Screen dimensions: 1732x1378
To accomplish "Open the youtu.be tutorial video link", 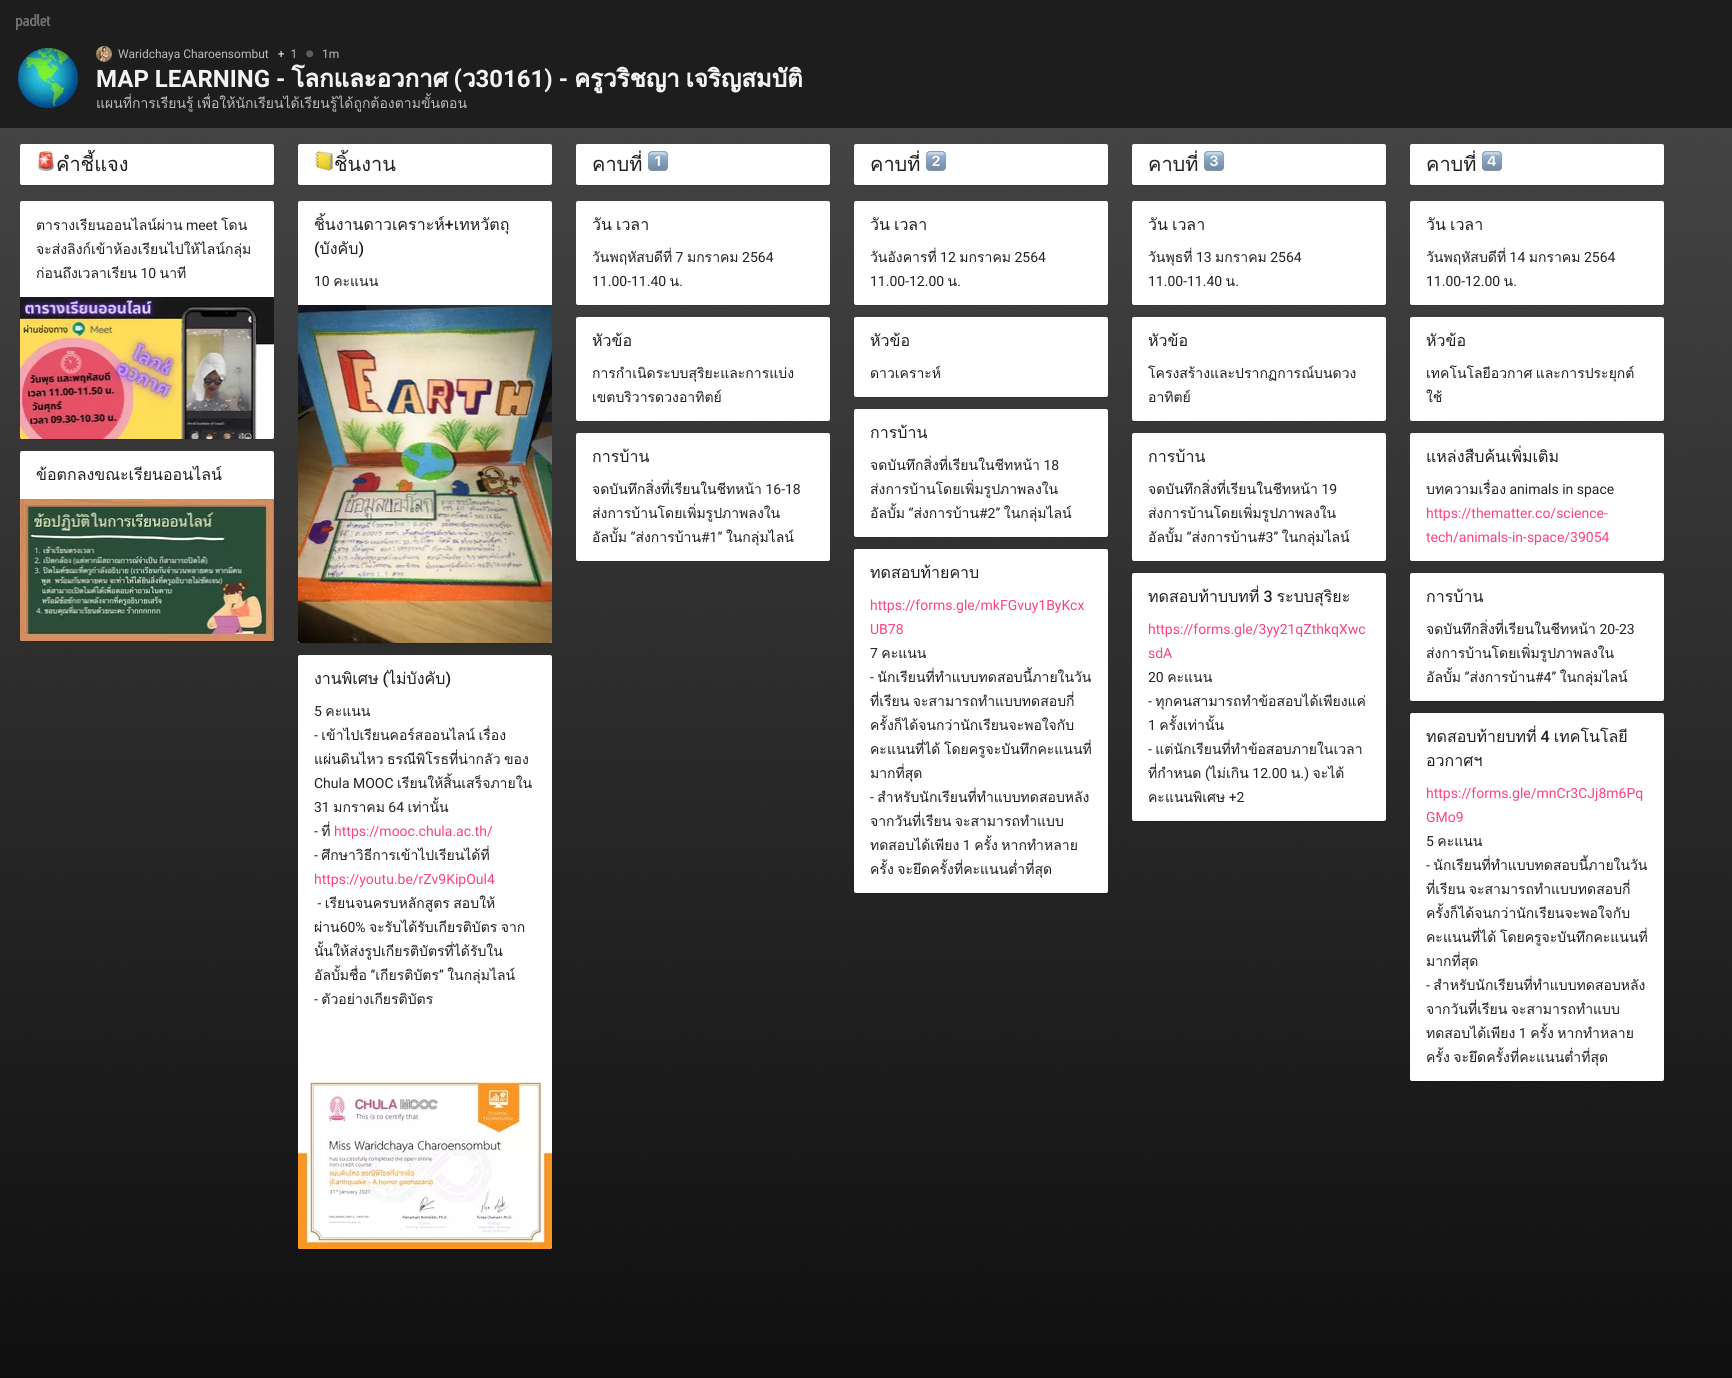I will 404,879.
